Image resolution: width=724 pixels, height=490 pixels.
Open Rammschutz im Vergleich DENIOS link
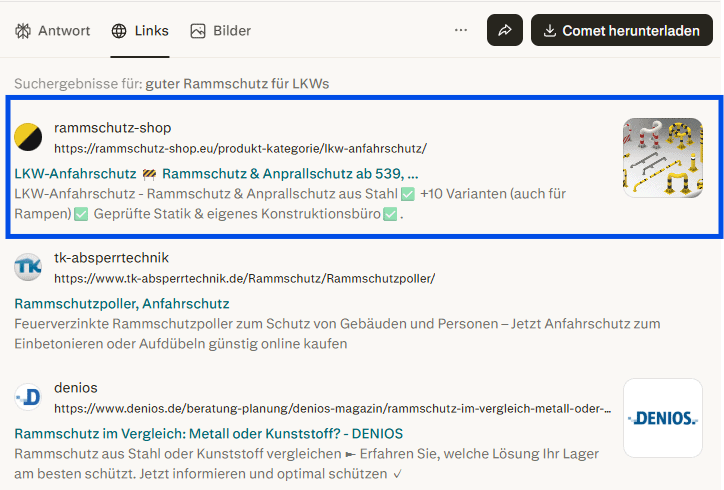click(209, 434)
